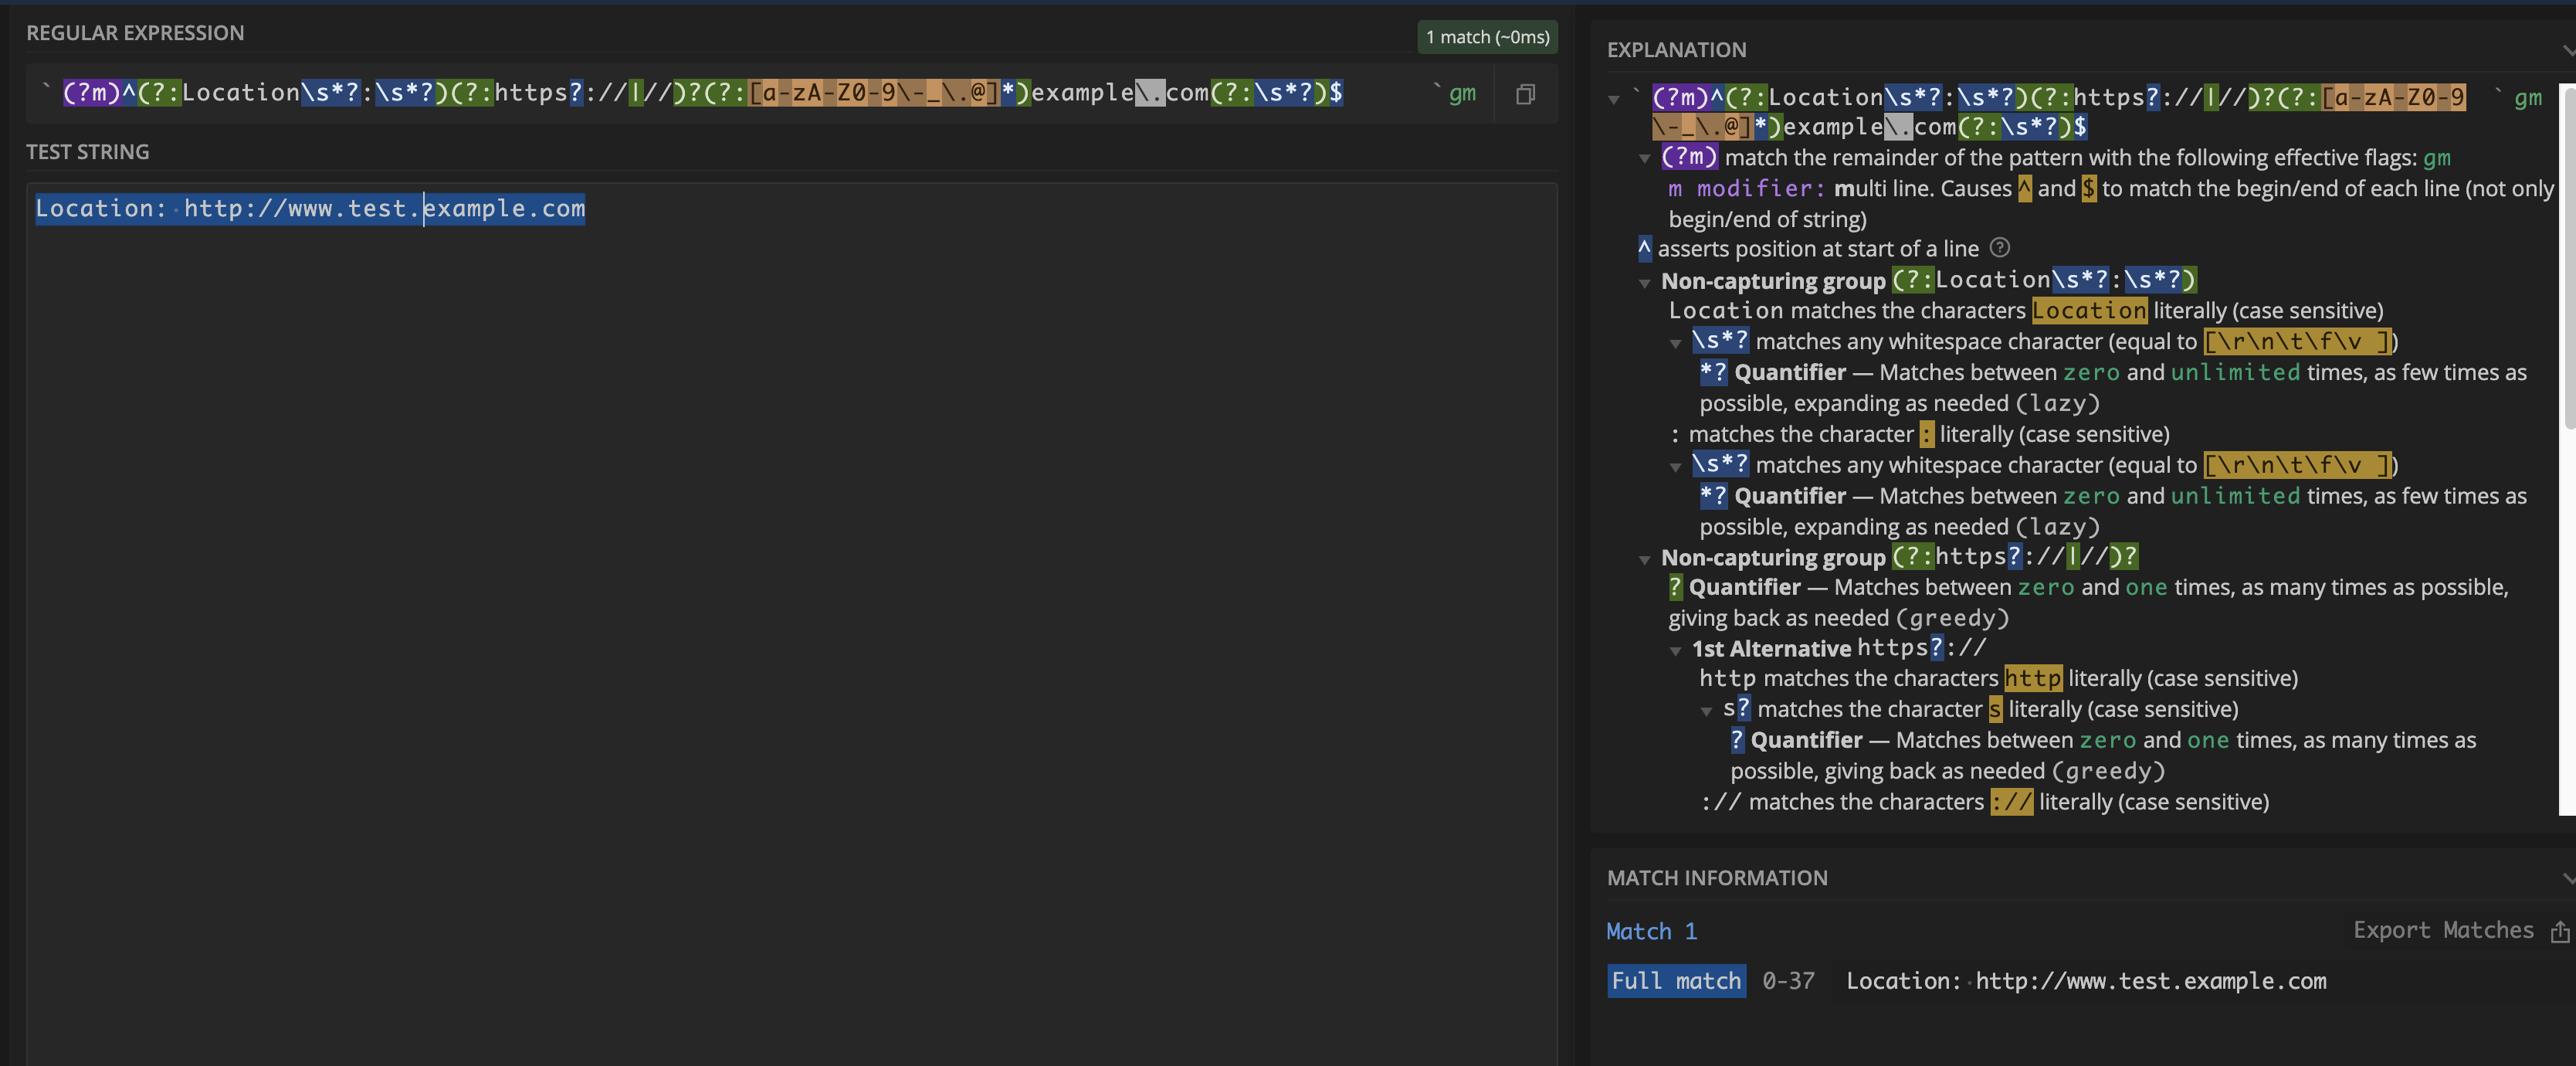The width and height of the screenshot is (2576, 1066).
Task: Click the help icon beside 'asserts position'
Action: click(x=1999, y=247)
